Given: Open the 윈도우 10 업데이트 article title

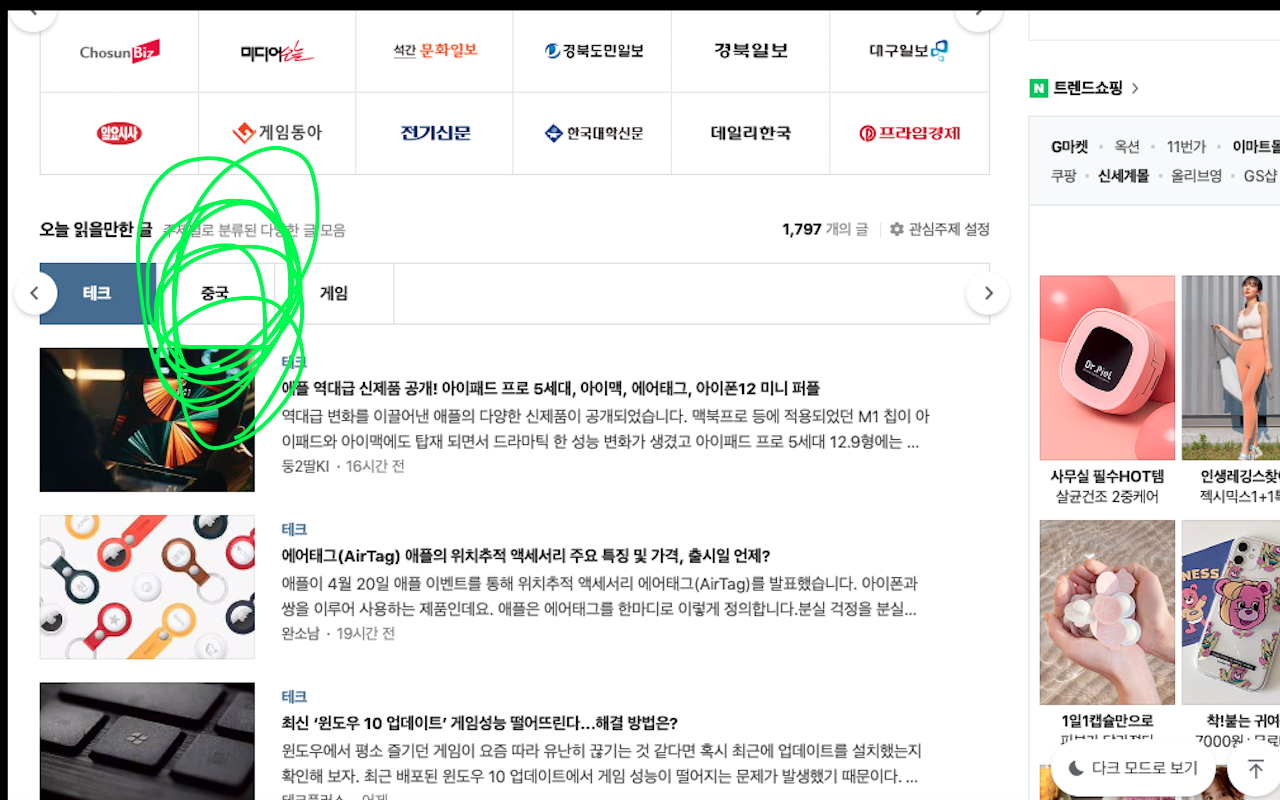Looking at the screenshot, I should (480, 723).
